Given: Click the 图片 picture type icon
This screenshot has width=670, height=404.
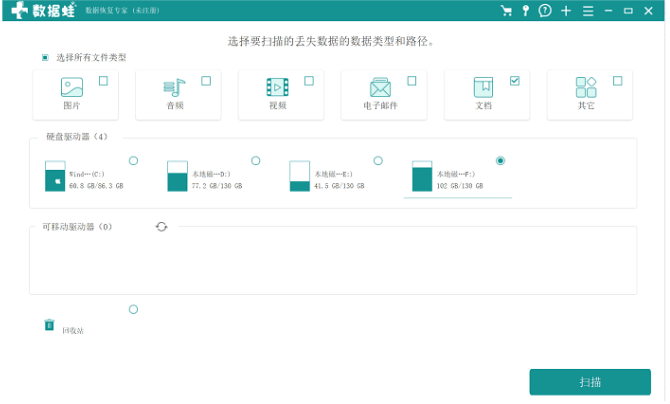Looking at the screenshot, I should pyautogui.click(x=72, y=88).
